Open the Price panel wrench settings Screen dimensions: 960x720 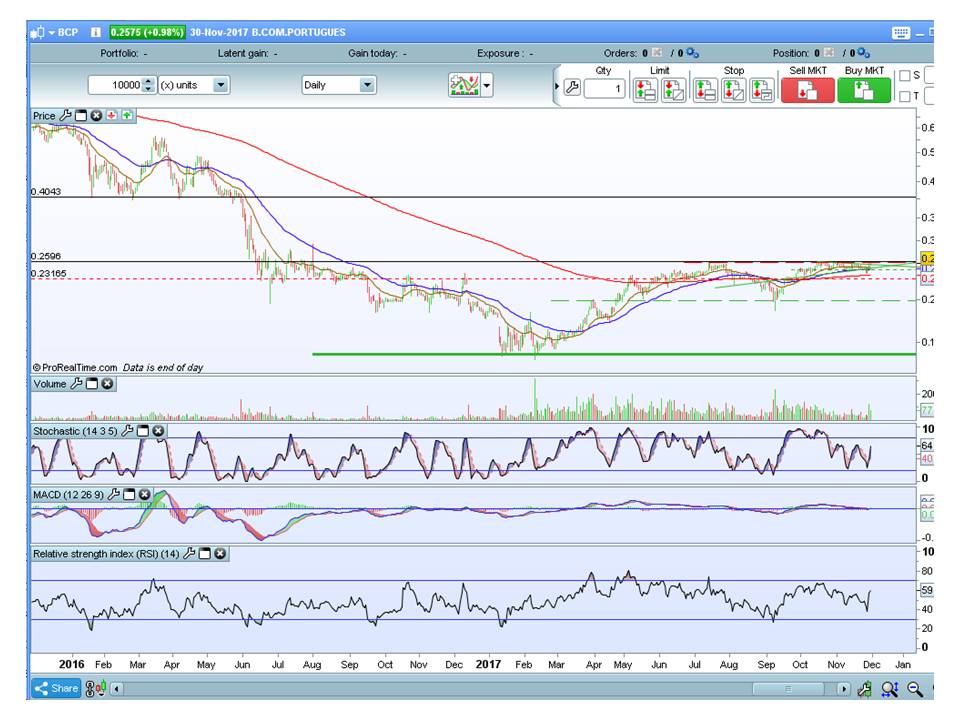66,116
